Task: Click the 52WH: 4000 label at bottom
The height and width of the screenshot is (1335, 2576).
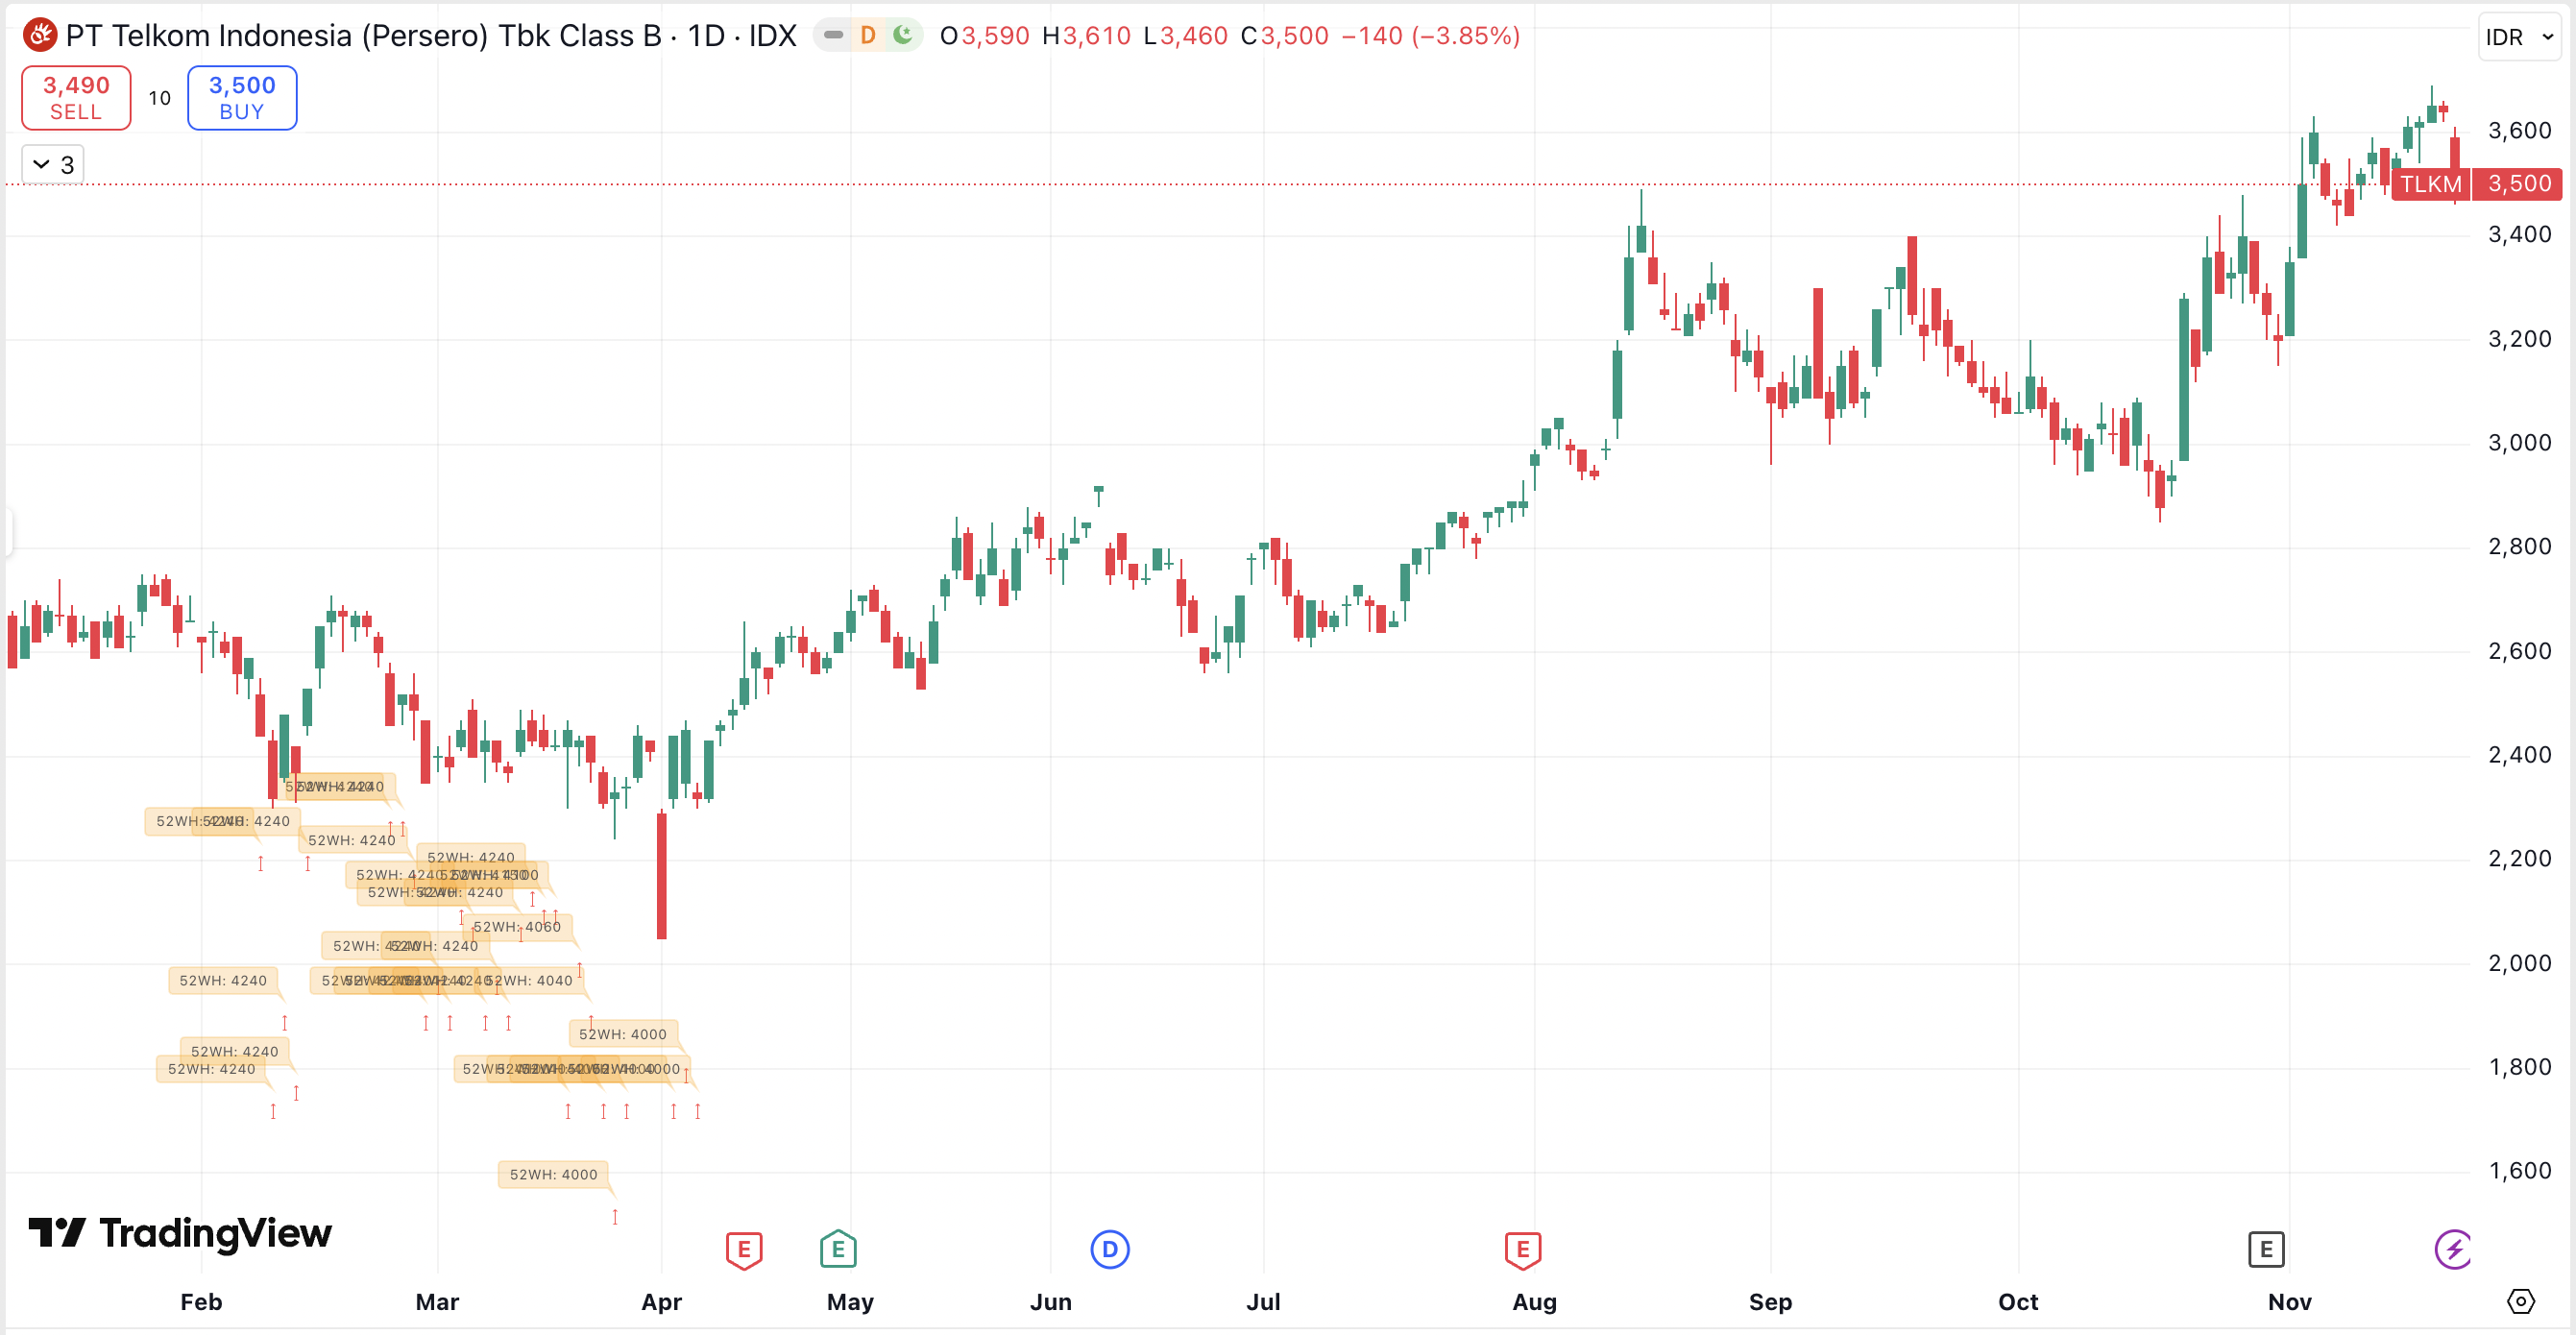Action: pyautogui.click(x=553, y=1174)
